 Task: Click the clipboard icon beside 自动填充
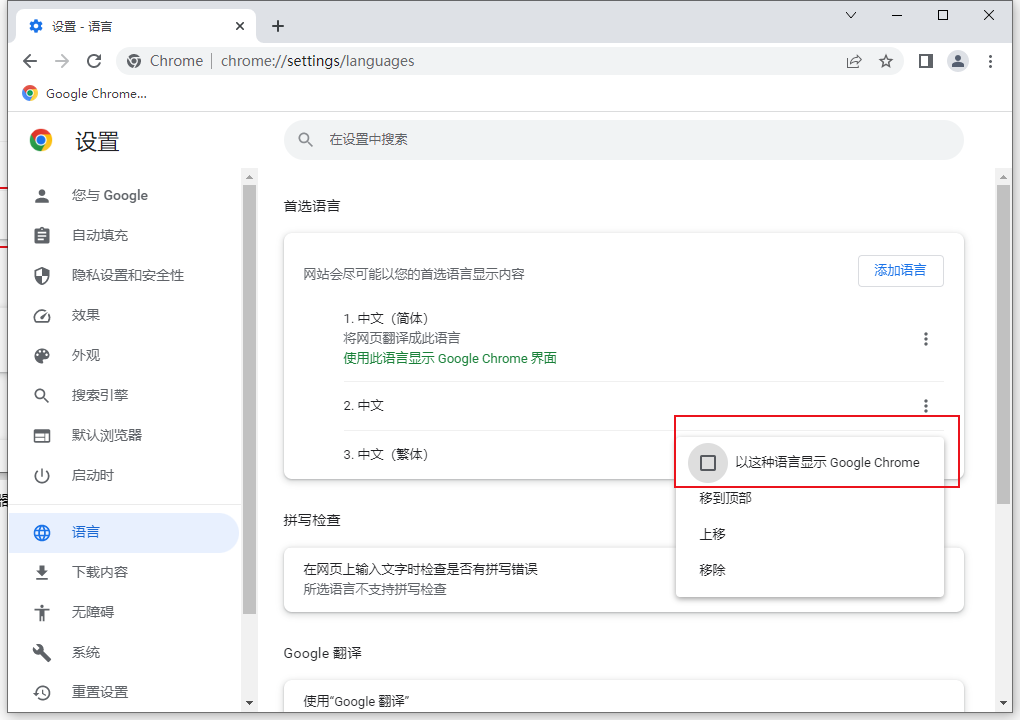click(x=42, y=235)
